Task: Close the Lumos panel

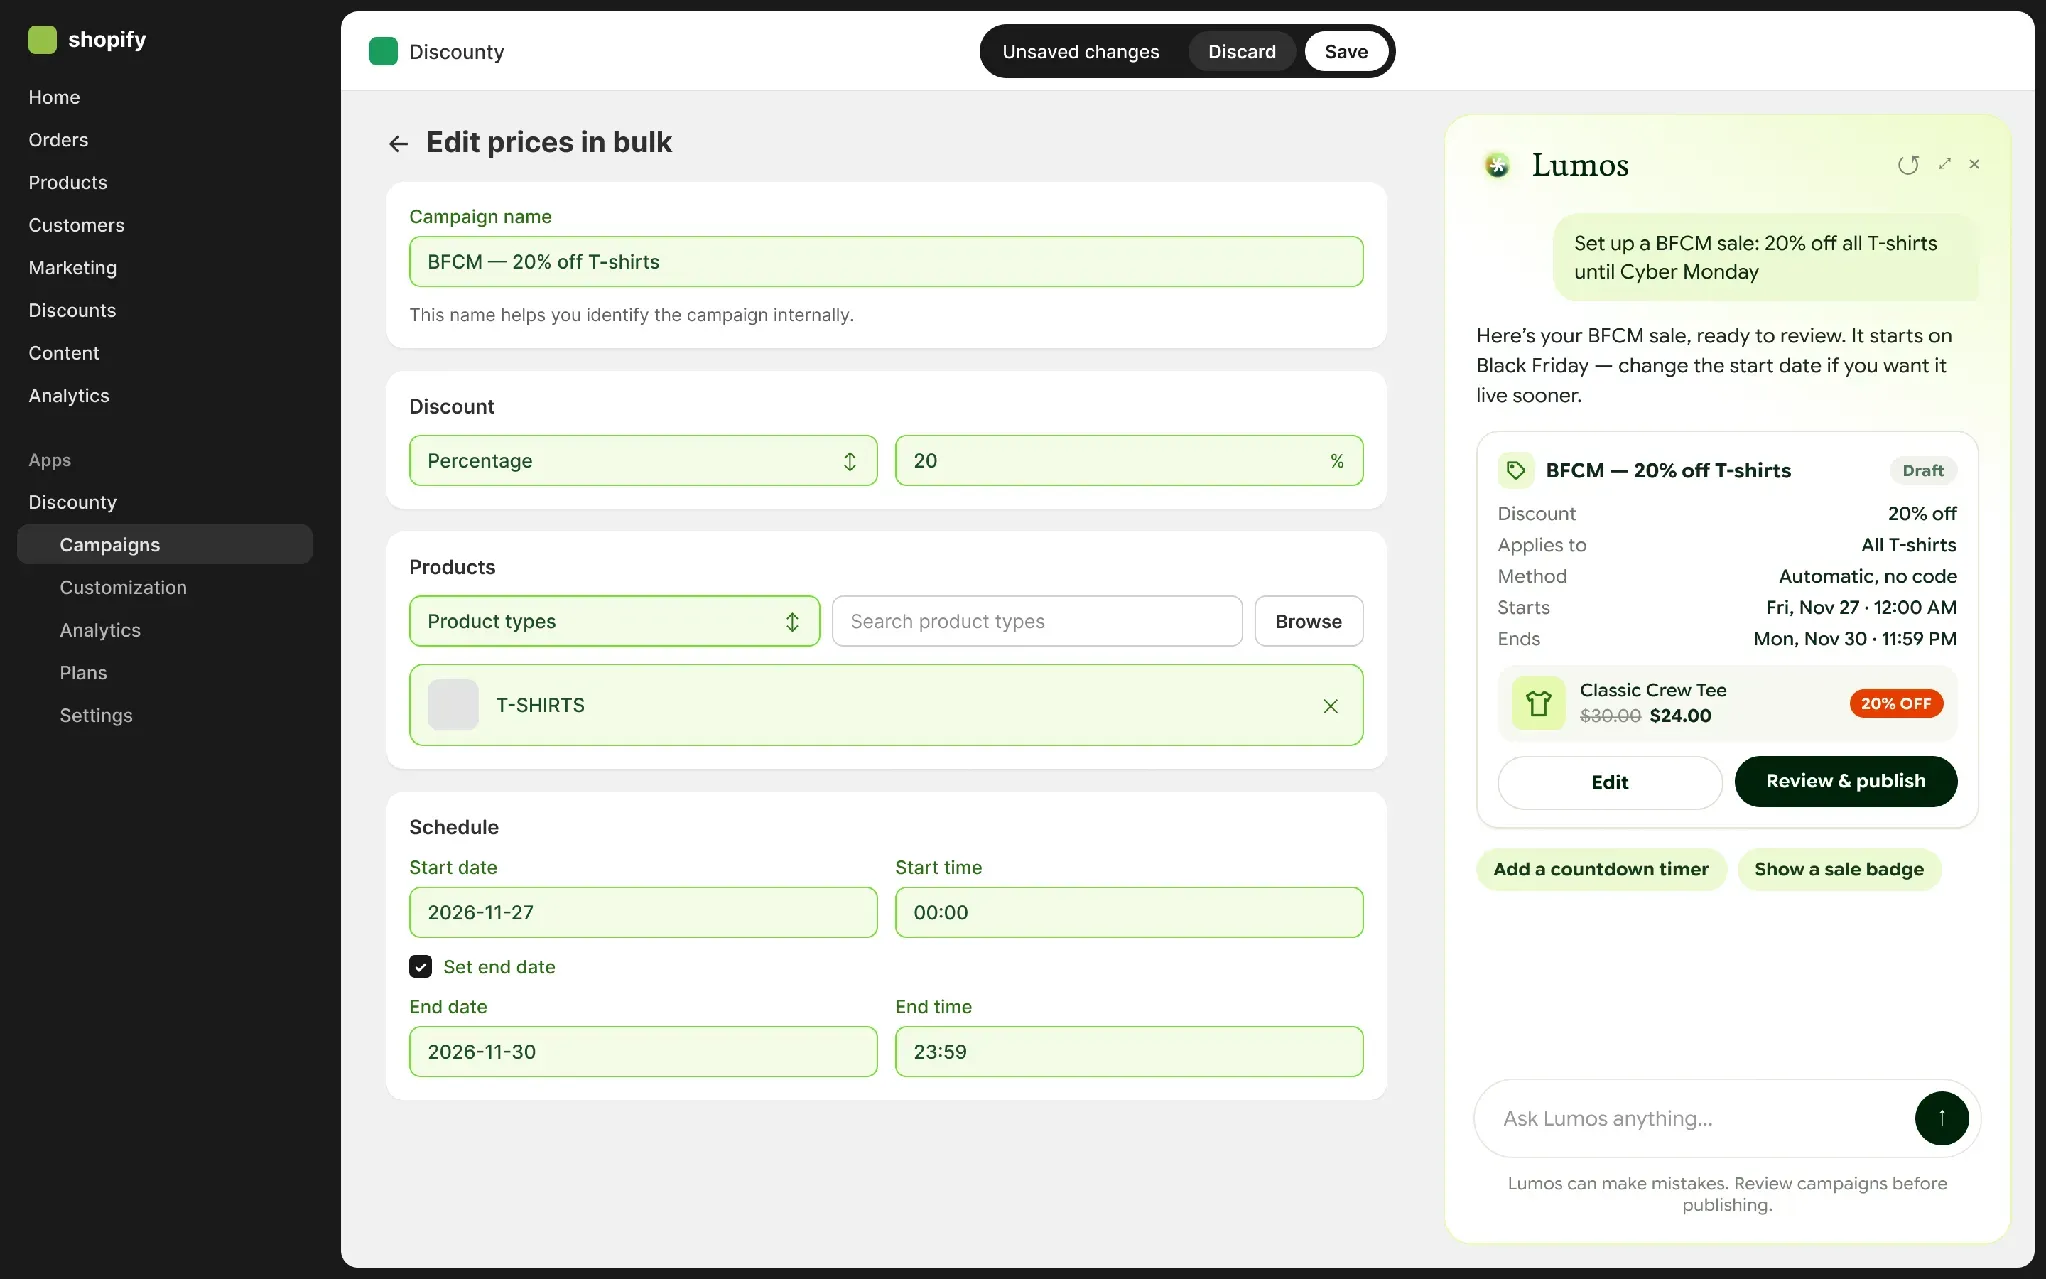Action: [x=1974, y=164]
